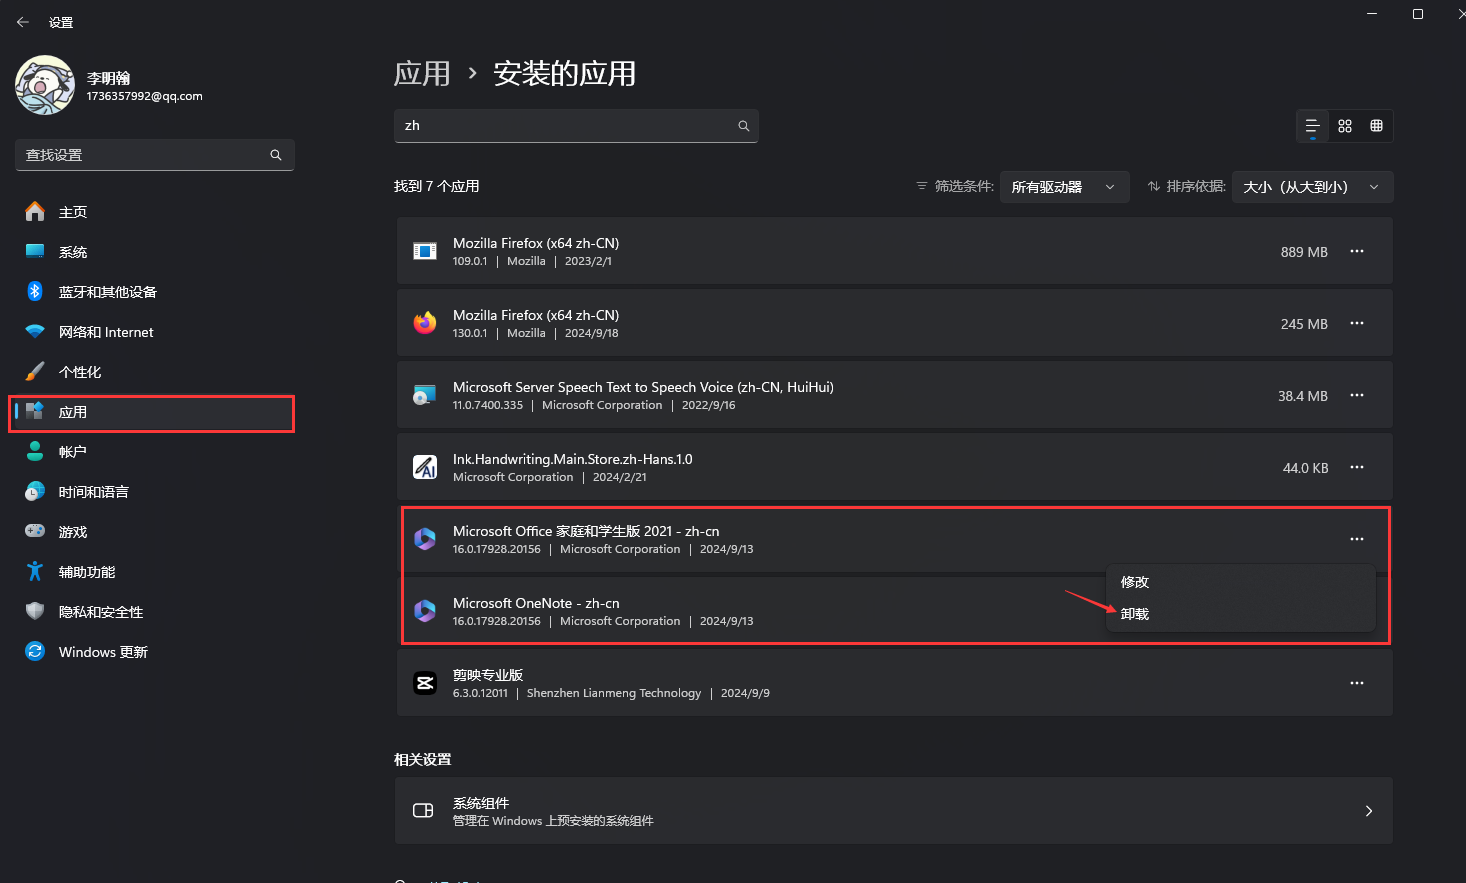This screenshot has height=883, width=1466.
Task: Click the back arrow in Settings
Action: (x=23, y=22)
